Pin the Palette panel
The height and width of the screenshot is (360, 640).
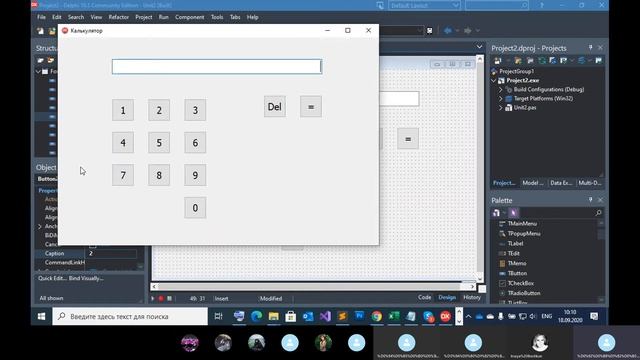click(590, 200)
